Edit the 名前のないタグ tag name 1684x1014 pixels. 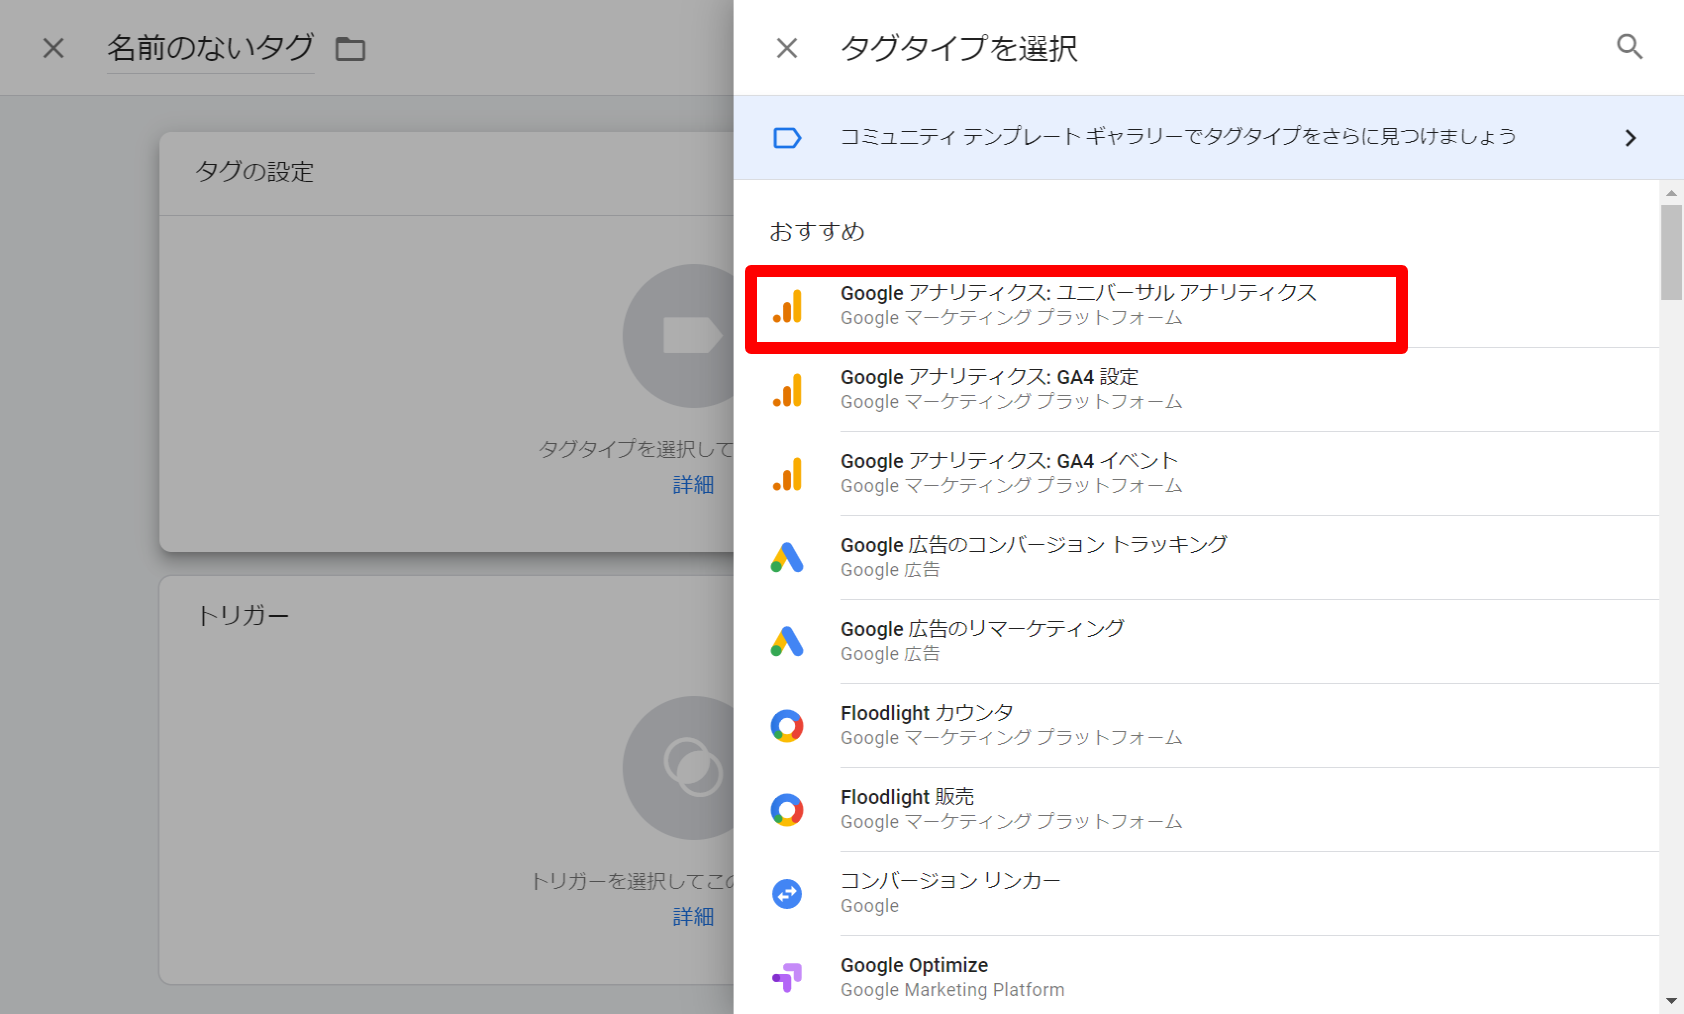[x=211, y=48]
